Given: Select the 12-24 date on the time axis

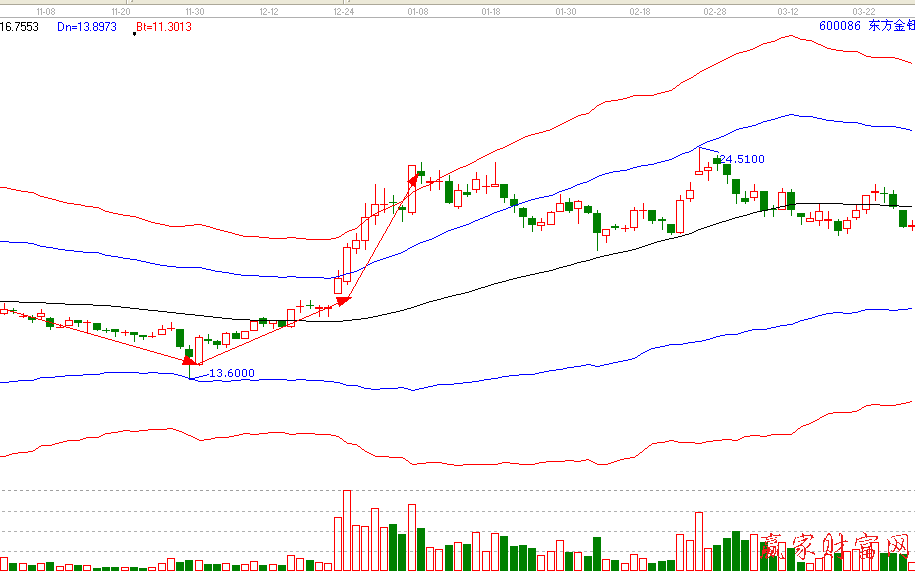Looking at the screenshot, I should 343,11.
